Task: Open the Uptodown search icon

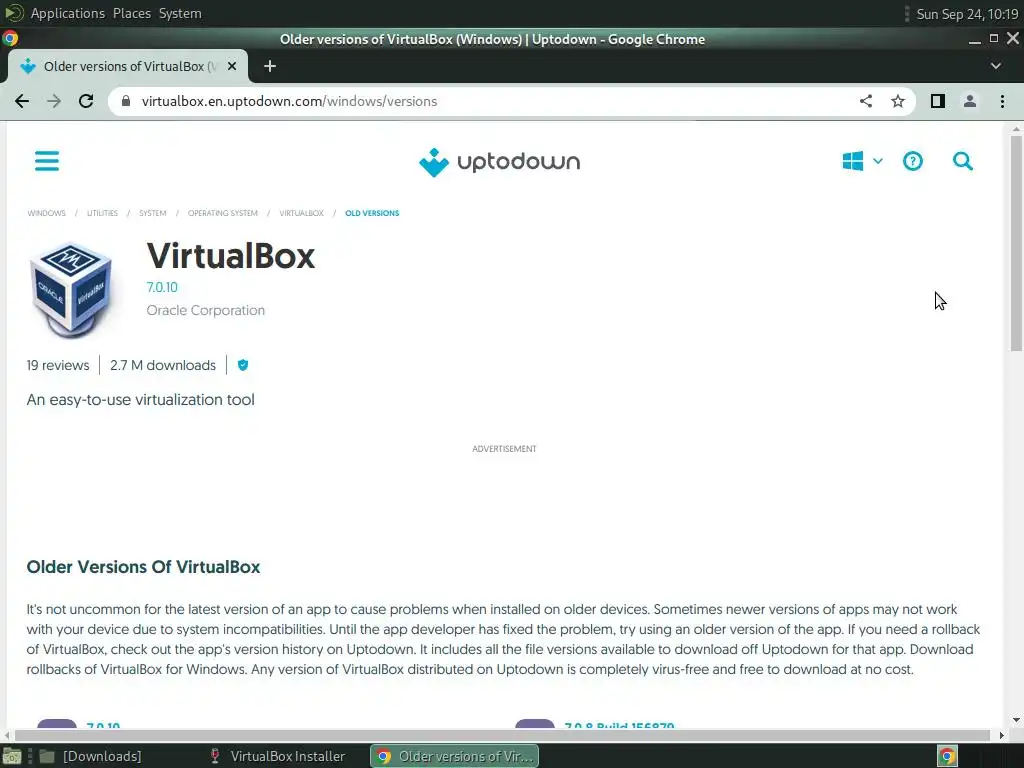Action: pos(963,161)
